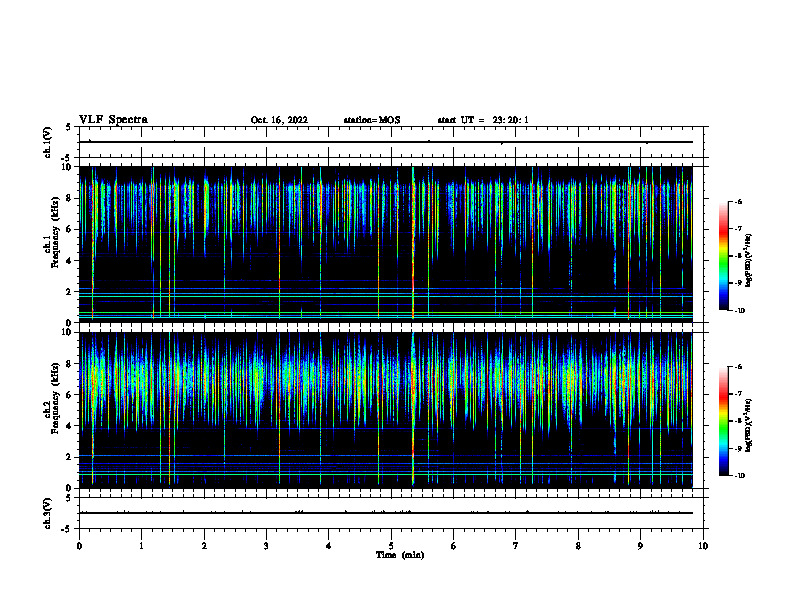
Task: Click the ch.2 color bar 'log(PSD)' label
Action: click(749, 425)
